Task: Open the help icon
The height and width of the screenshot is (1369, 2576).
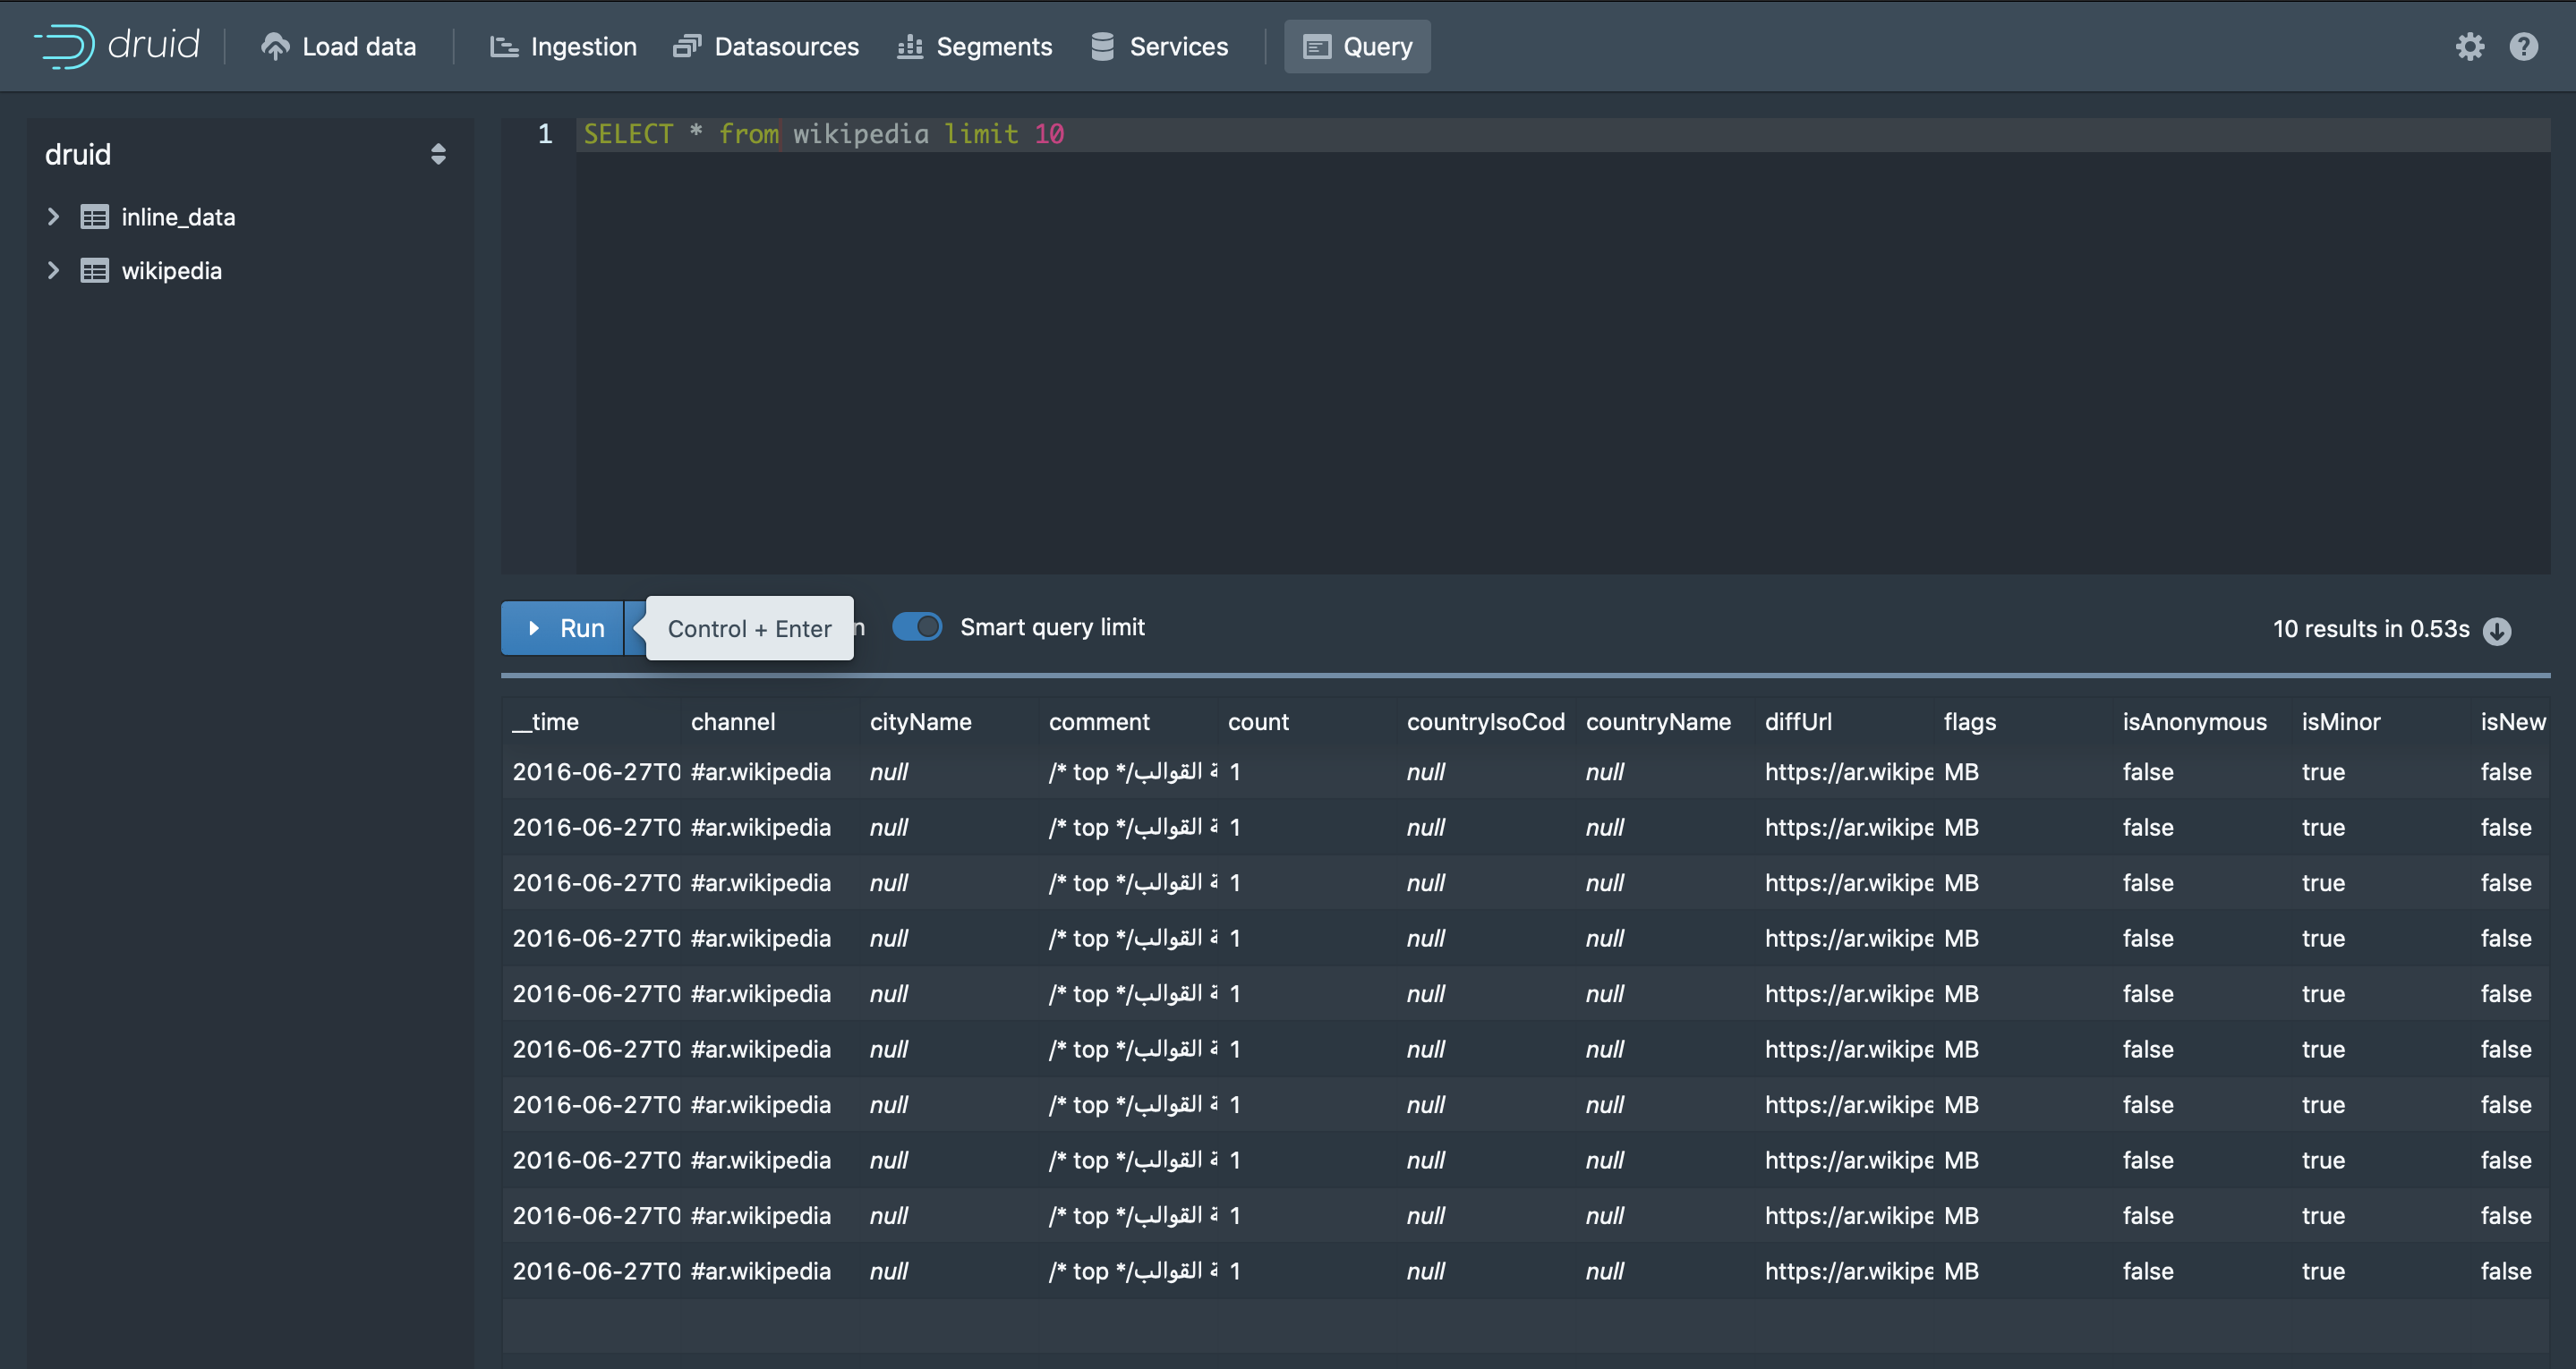Action: pos(2524,46)
